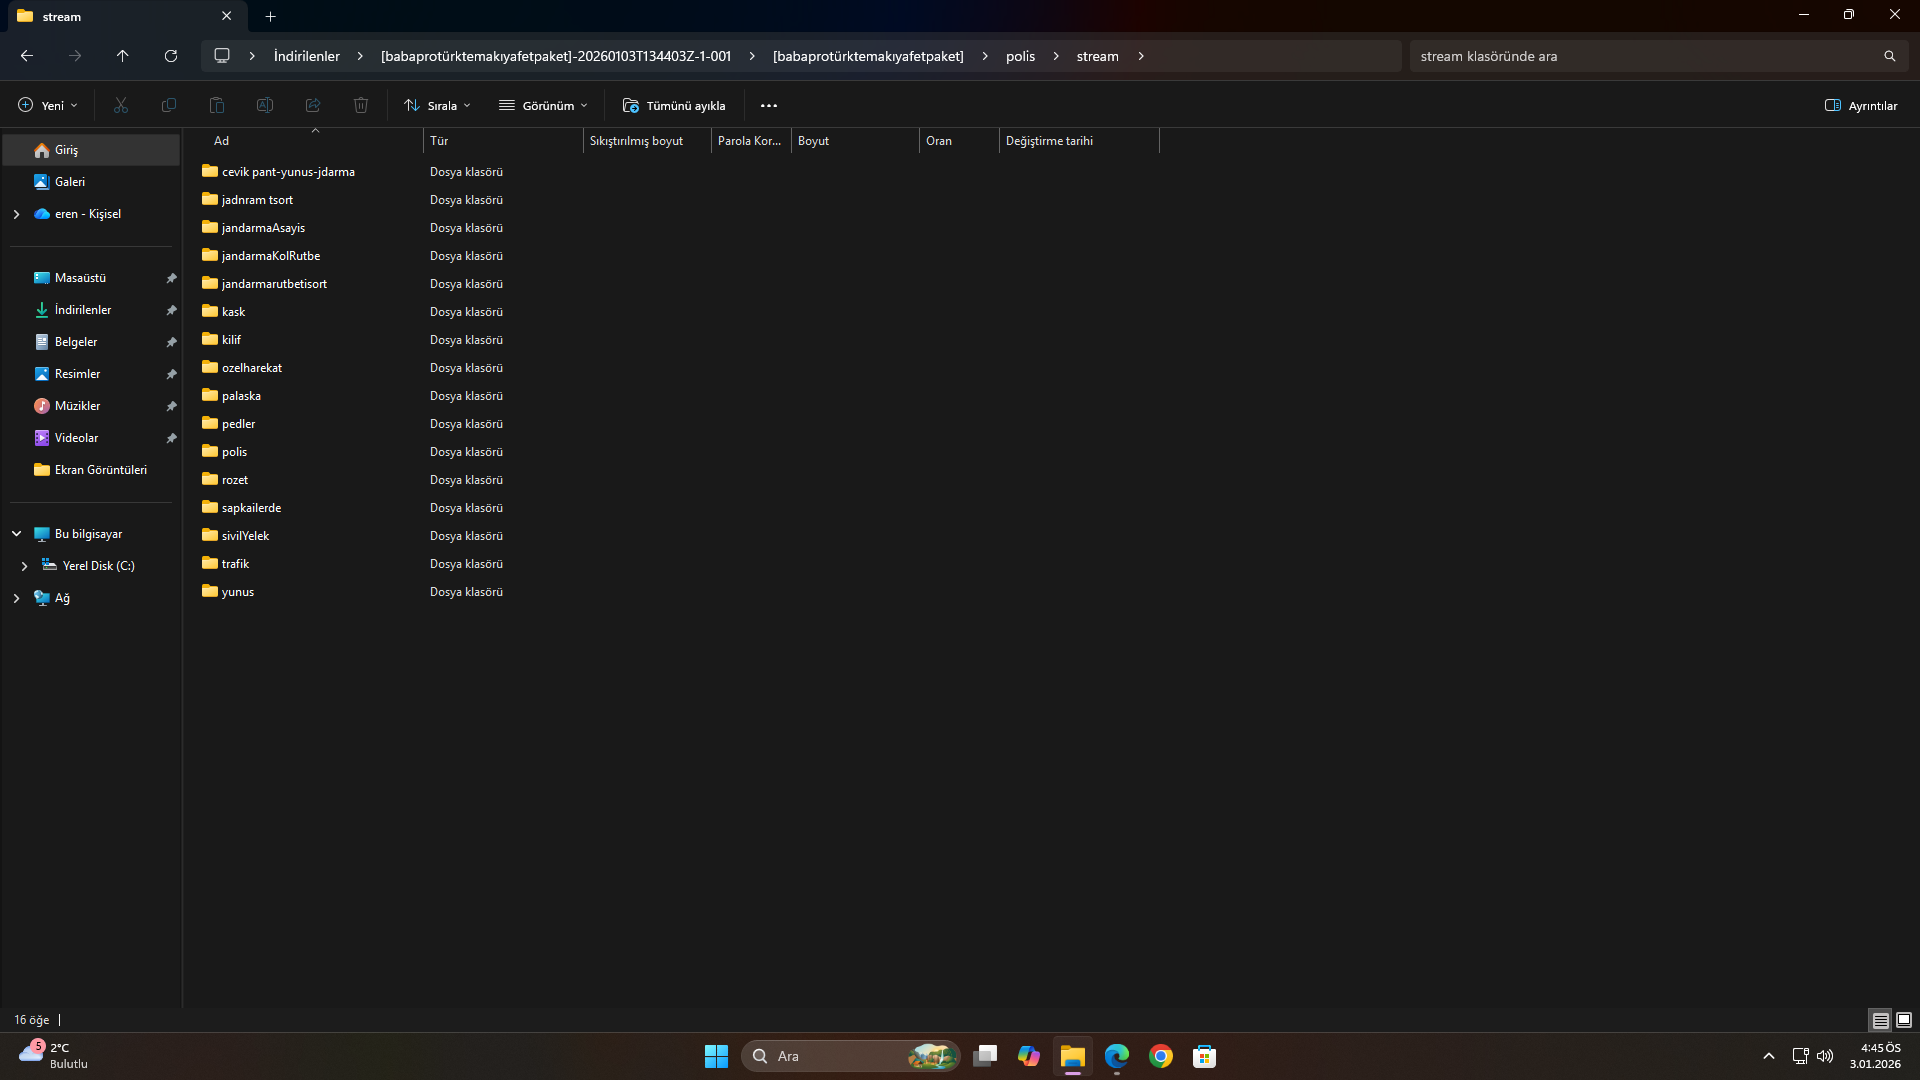This screenshot has height=1080, width=1920.
Task: Click the Paste clipboard icon
Action: [217, 105]
